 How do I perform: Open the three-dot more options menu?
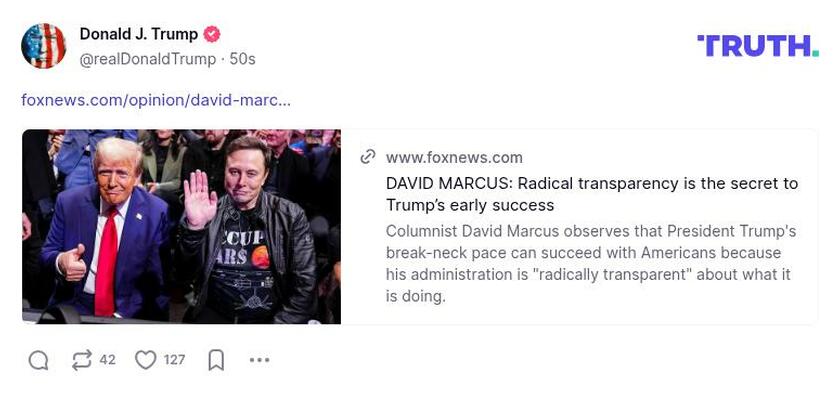(x=260, y=360)
